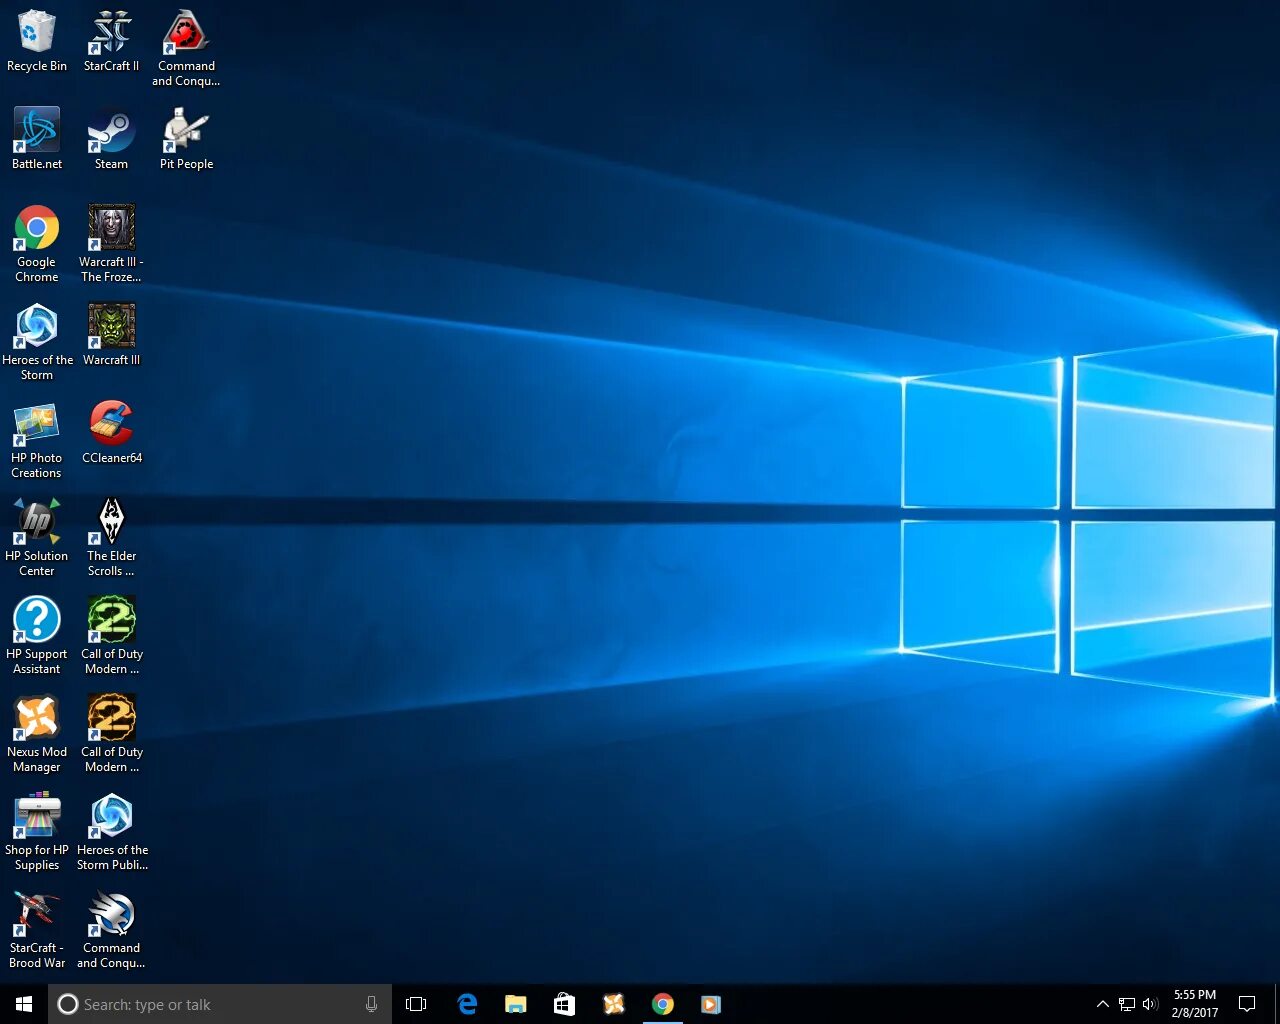Click the green Call of Duty Modern shortcut
Viewport: 1280px width, 1024px height.
tap(111, 636)
